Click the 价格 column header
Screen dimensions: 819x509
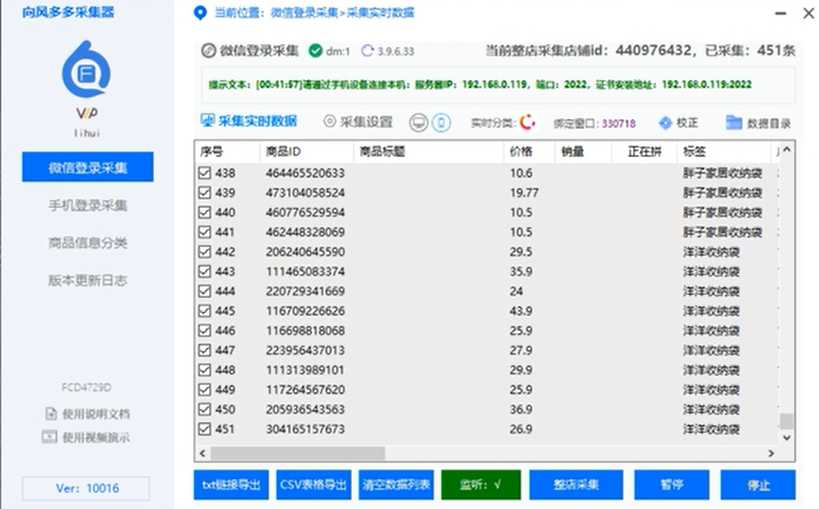pyautogui.click(x=521, y=152)
